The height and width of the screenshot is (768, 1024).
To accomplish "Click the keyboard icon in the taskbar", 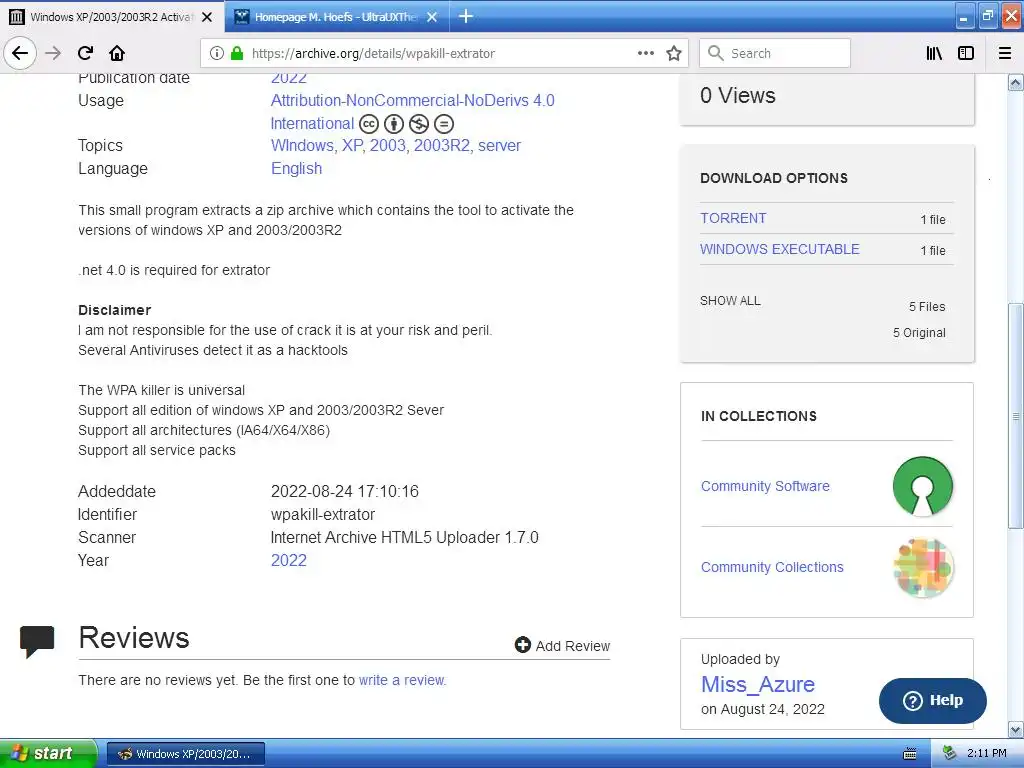I will (x=910, y=754).
